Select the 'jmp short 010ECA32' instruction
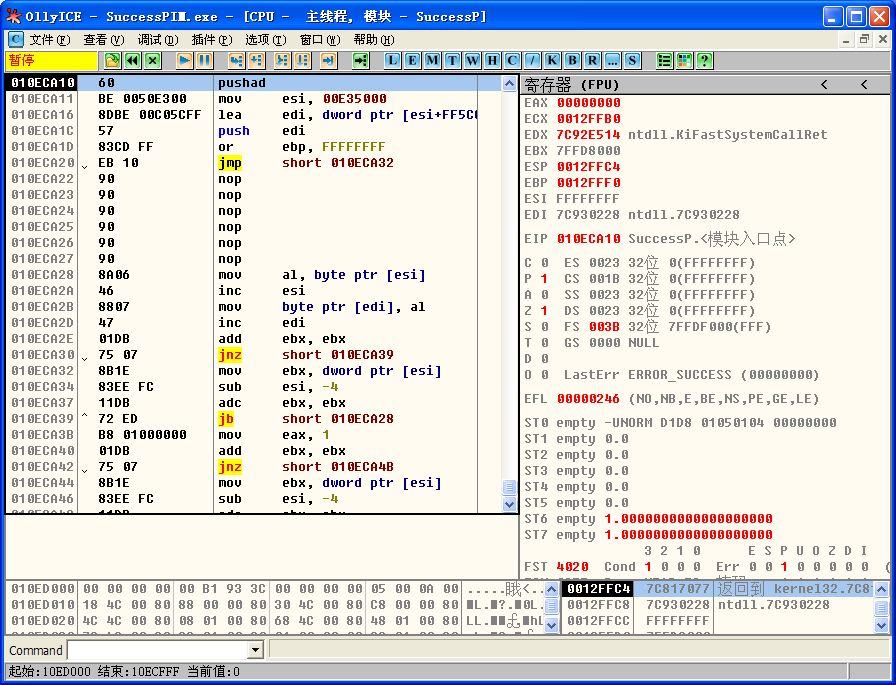This screenshot has width=896, height=685. click(242, 163)
